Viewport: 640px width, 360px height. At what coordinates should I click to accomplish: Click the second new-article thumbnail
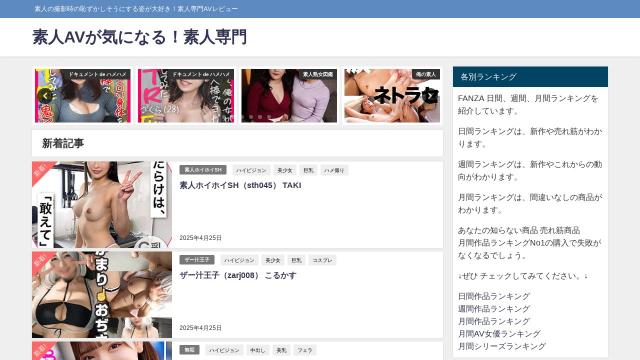[102, 295]
